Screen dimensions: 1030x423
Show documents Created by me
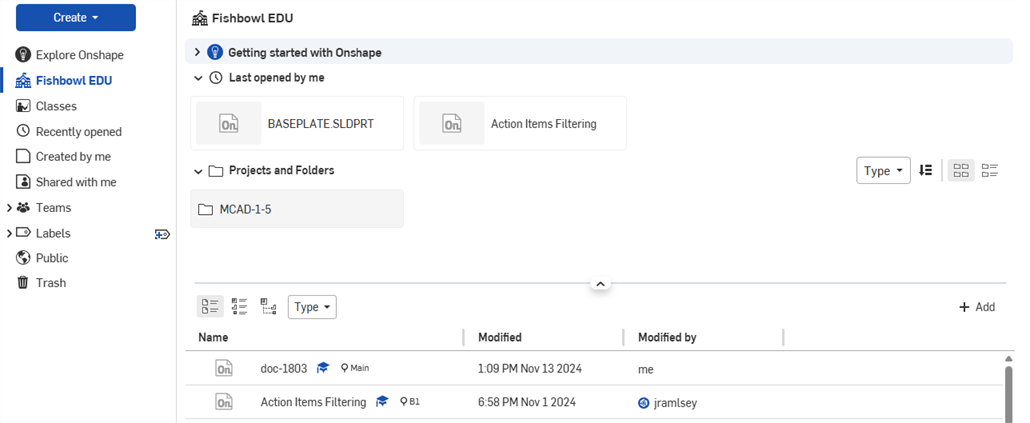click(73, 157)
